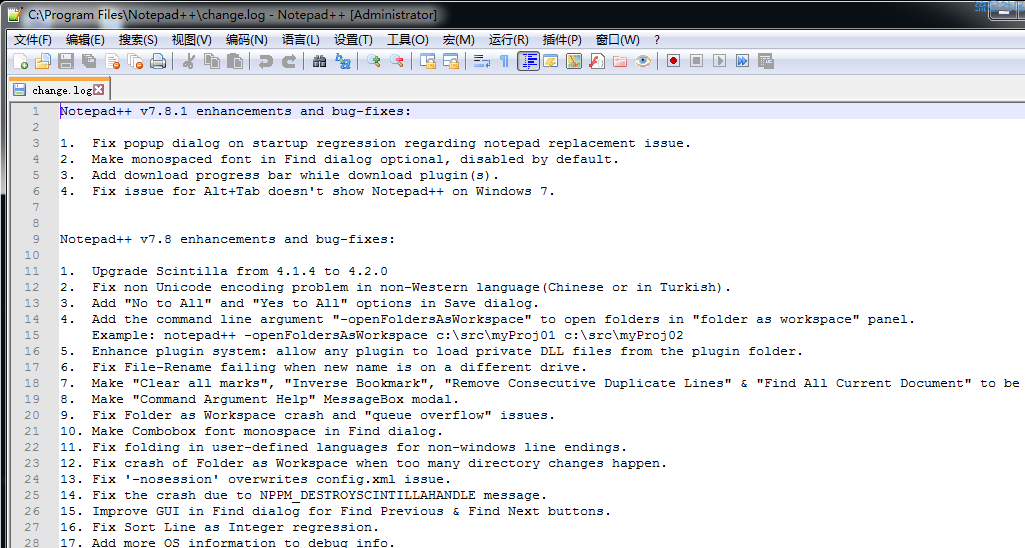The image size is (1025, 548).
Task: Open the 编辑(E) menu
Action: (85, 40)
